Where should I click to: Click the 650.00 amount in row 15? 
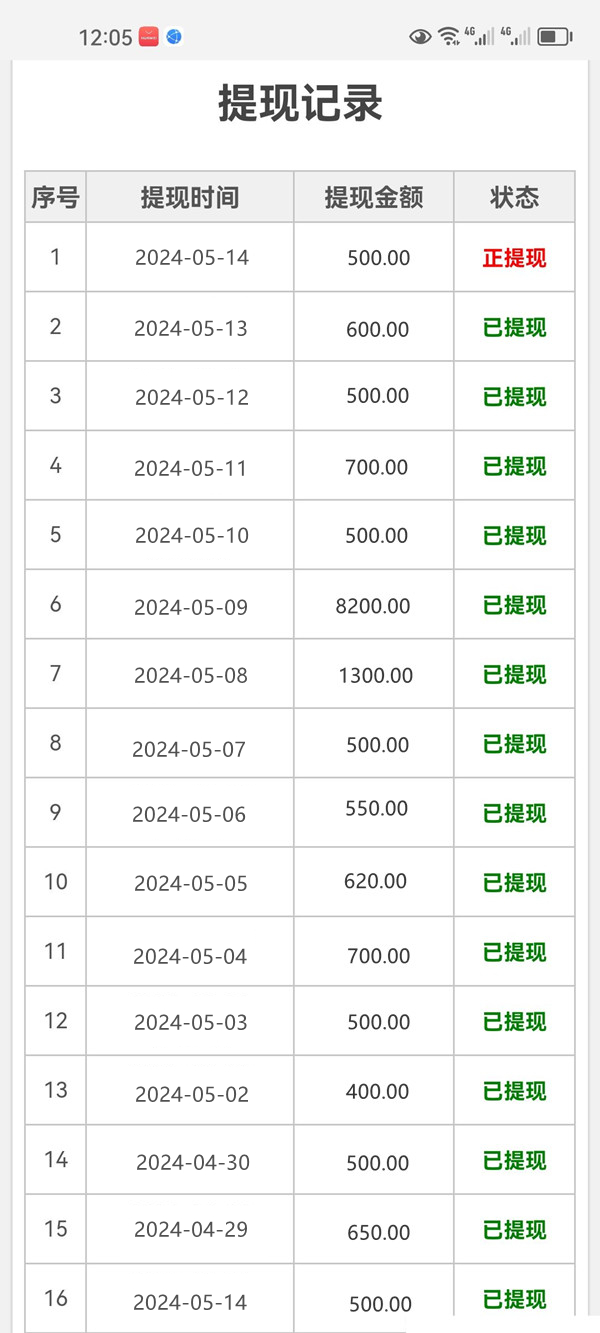pyautogui.click(x=378, y=1232)
